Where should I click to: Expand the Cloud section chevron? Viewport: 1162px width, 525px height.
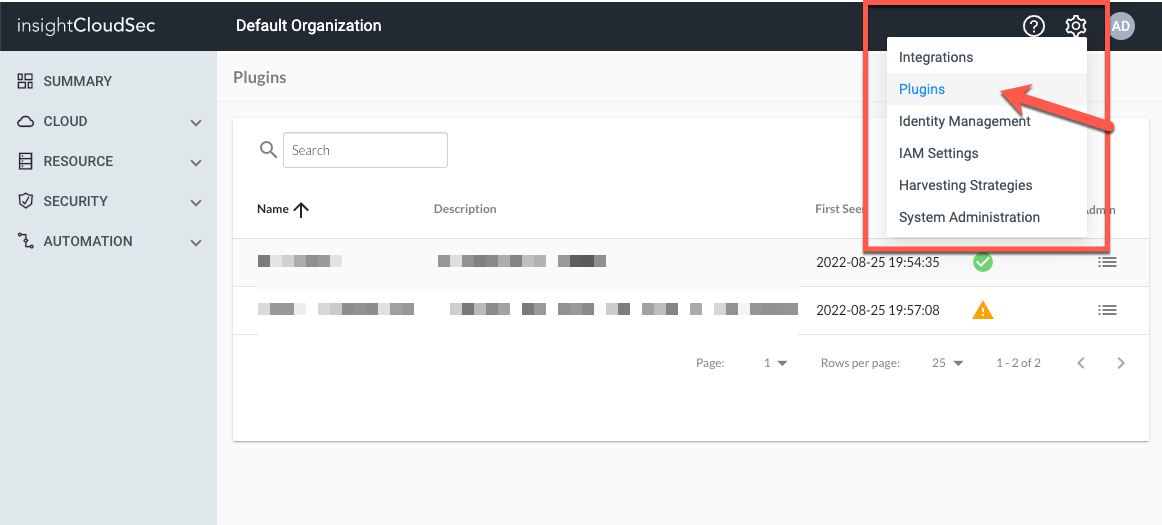click(x=196, y=122)
